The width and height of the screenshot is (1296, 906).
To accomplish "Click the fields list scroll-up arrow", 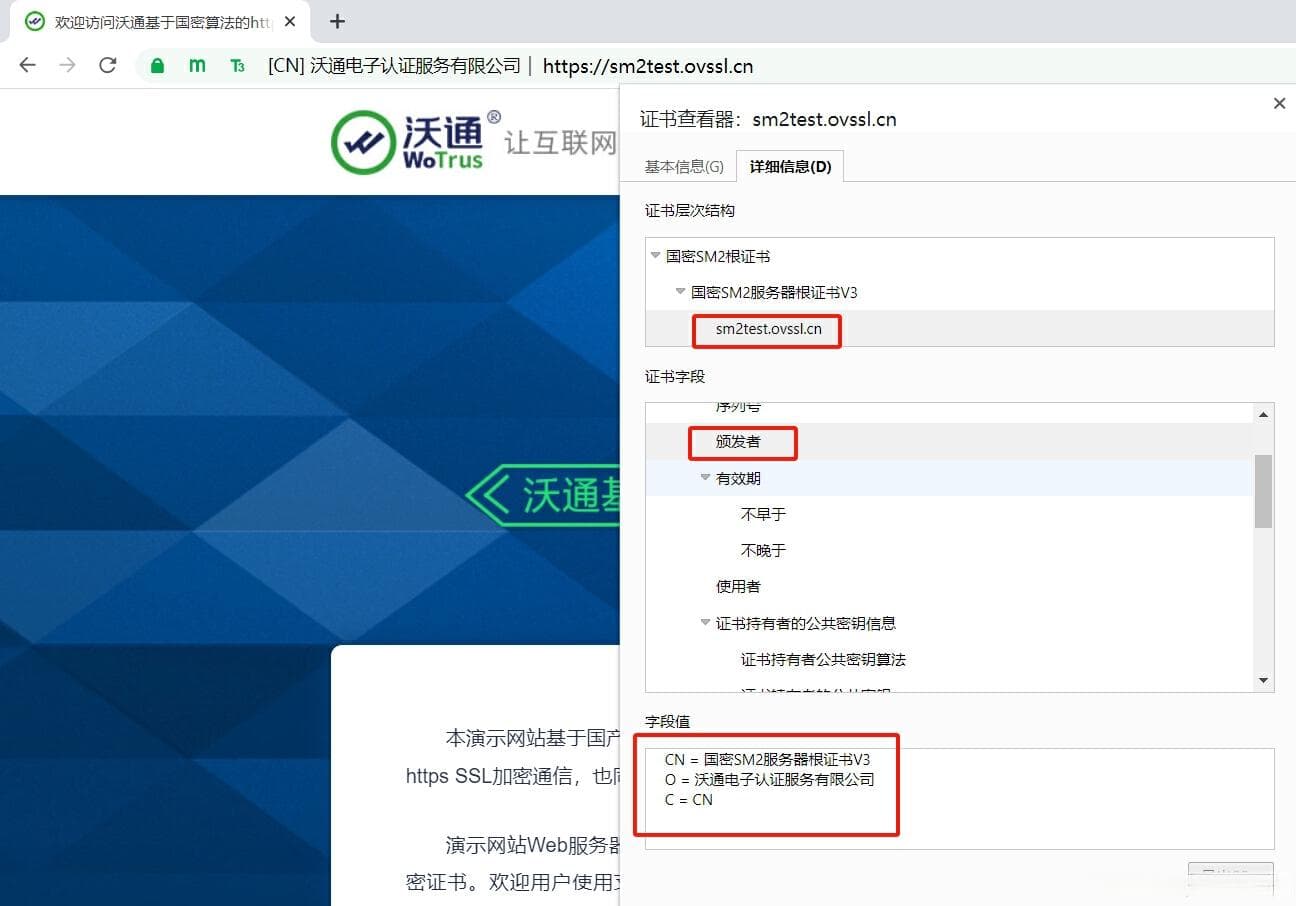I will 1264,415.
